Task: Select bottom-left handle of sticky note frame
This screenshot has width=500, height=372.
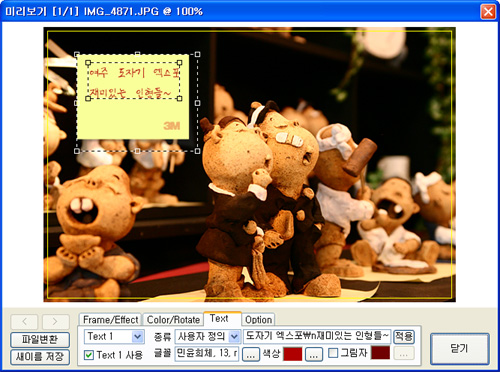Action: click(77, 151)
